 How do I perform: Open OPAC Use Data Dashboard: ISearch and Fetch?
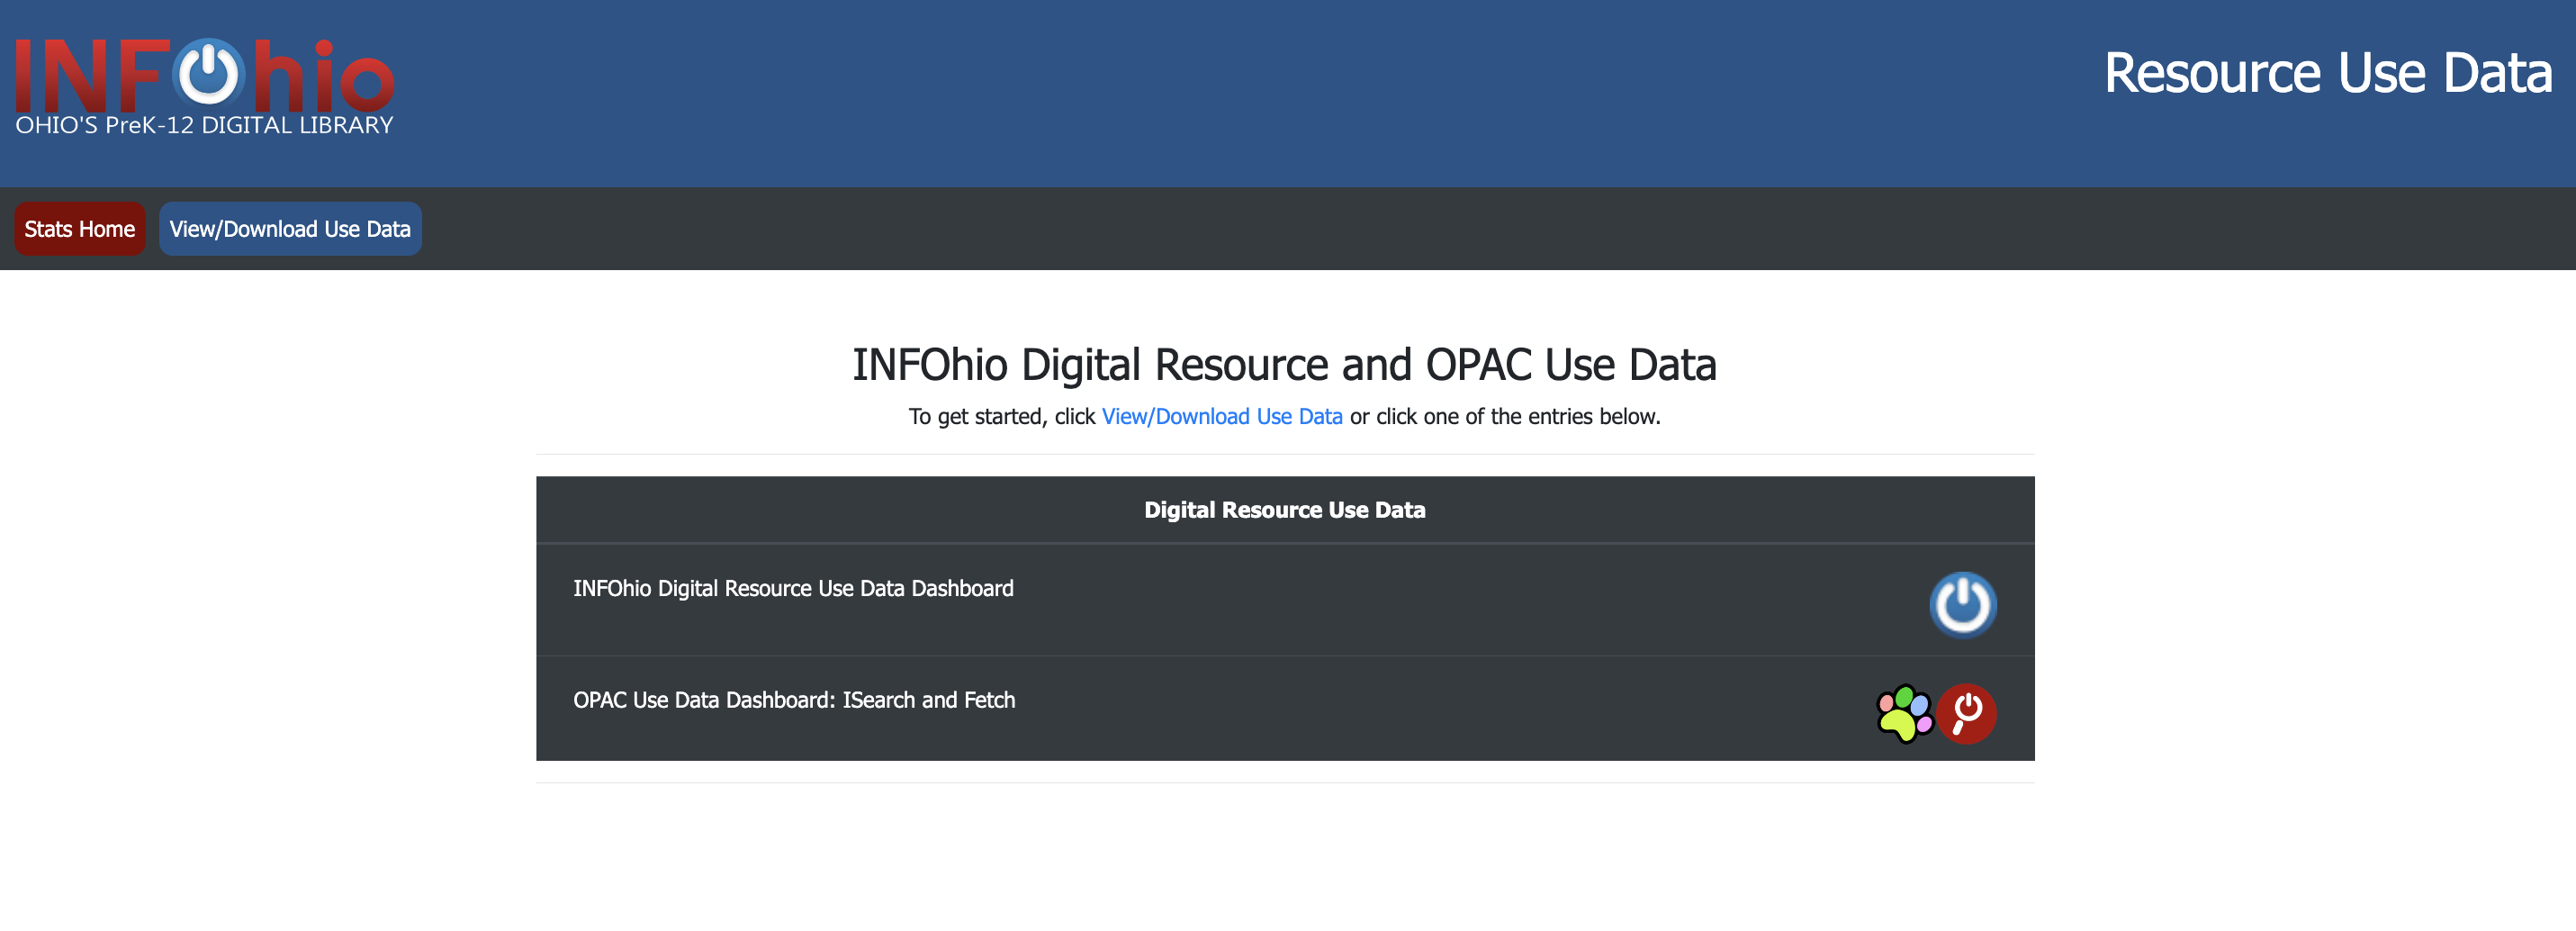(794, 700)
